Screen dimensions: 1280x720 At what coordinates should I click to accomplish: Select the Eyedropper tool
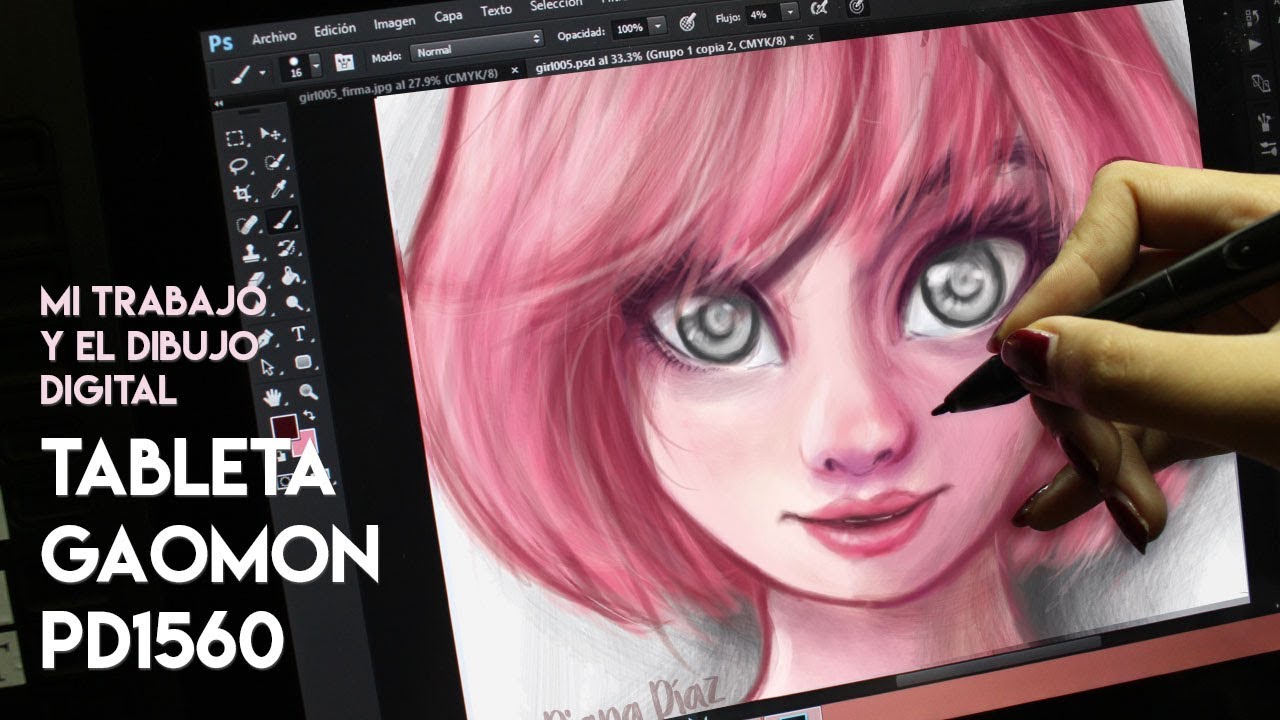tap(277, 189)
